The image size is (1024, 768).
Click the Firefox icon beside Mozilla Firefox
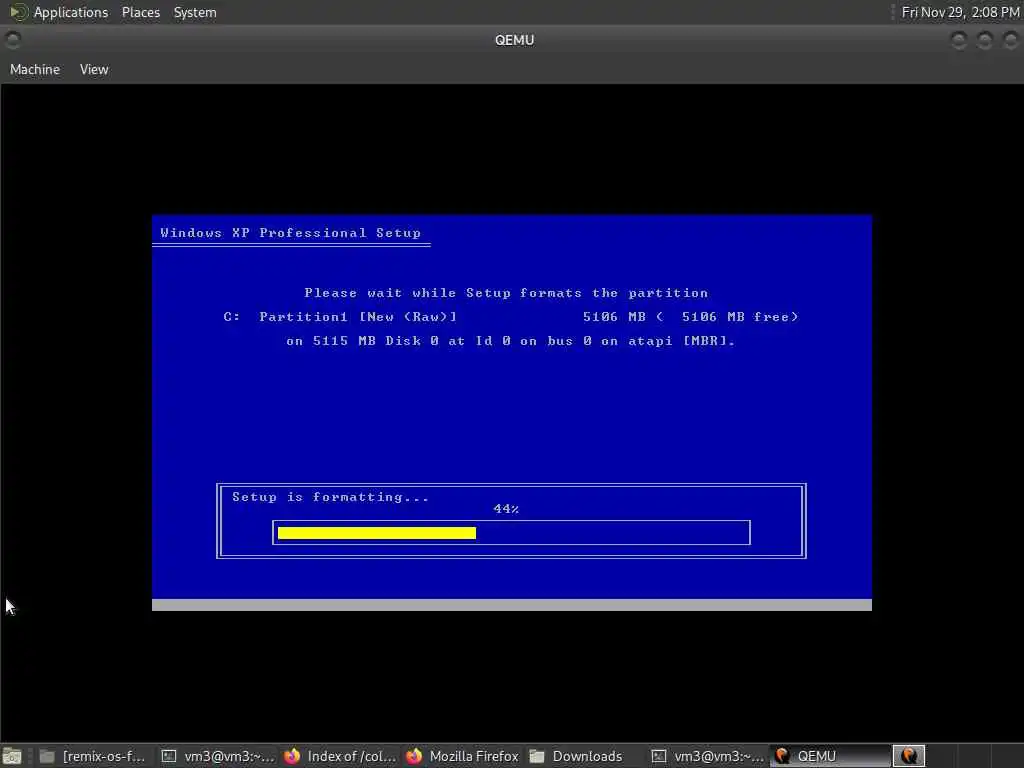coord(414,756)
